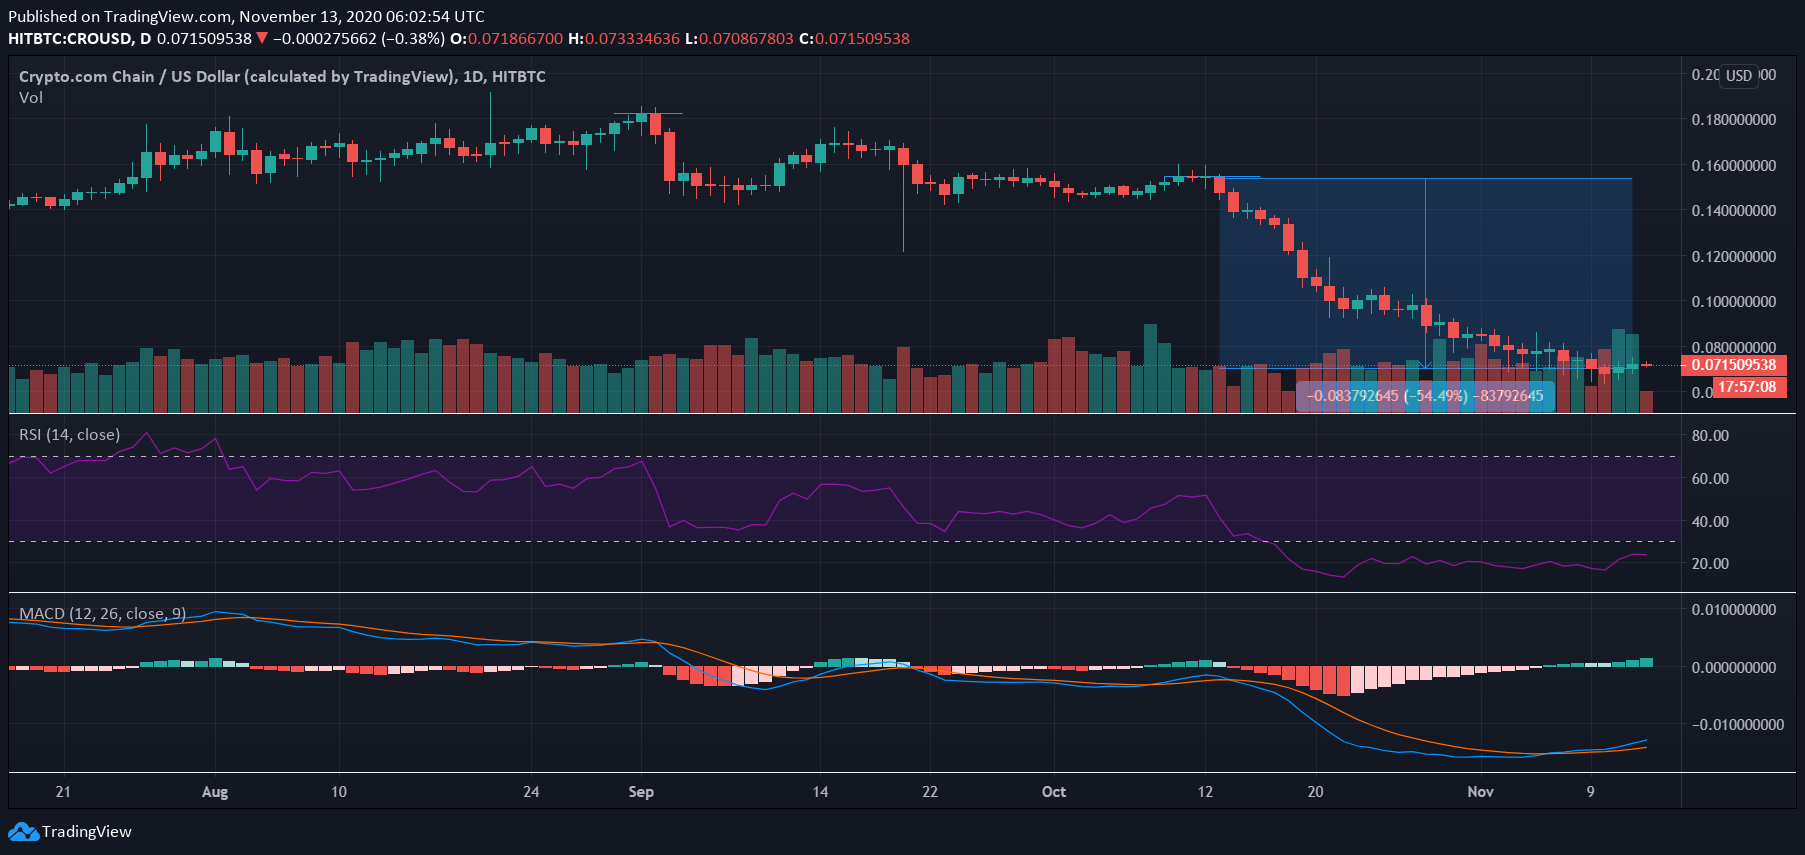Screen dimensions: 1805x855
Task: Click the open value O:0.071866700
Action: (507, 39)
